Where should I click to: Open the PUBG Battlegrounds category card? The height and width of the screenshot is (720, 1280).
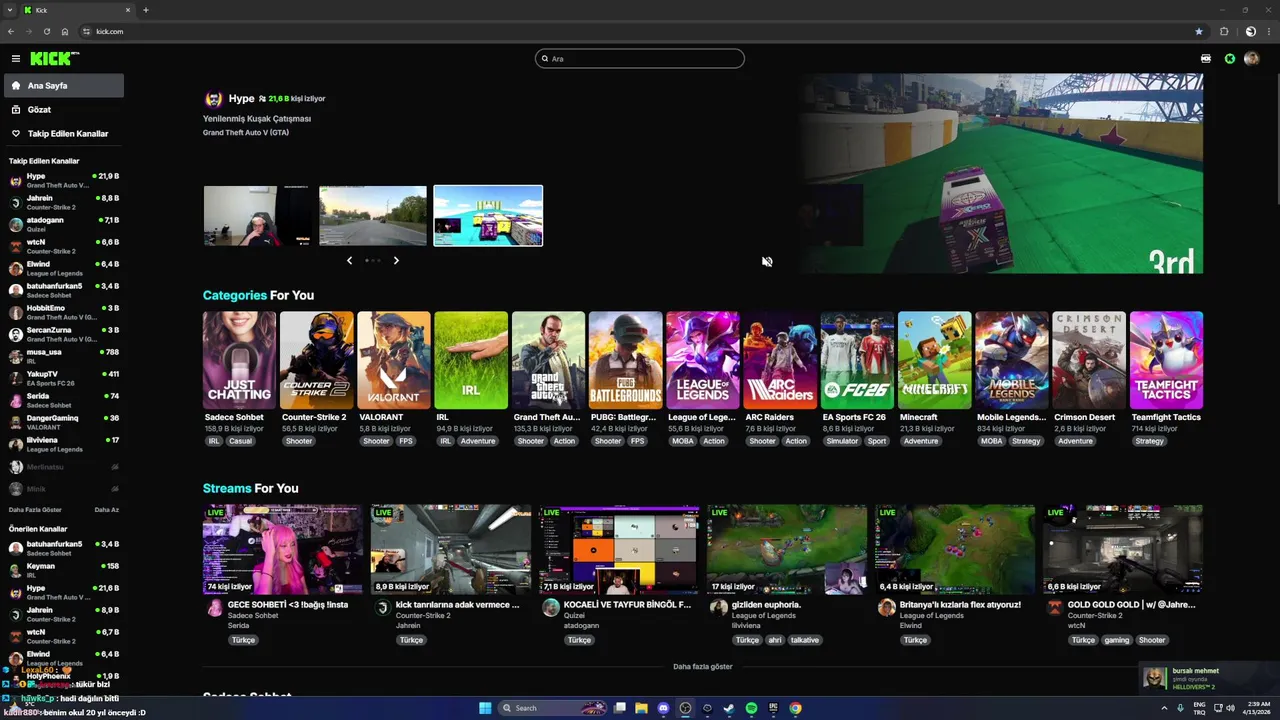click(626, 360)
